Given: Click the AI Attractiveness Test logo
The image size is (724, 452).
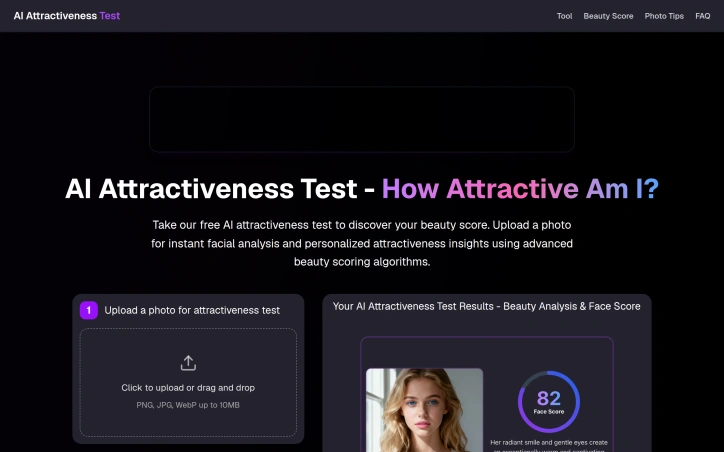Looking at the screenshot, I should (x=67, y=16).
